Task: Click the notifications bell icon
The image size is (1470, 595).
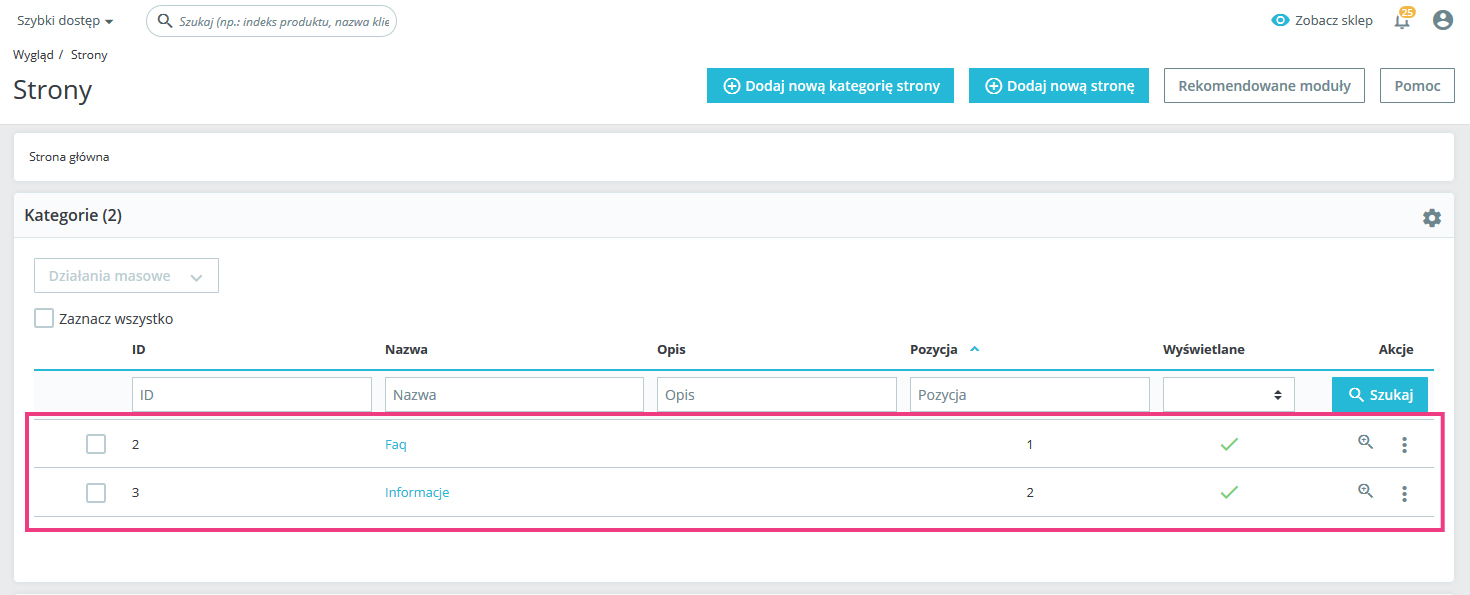Action: pos(1402,21)
